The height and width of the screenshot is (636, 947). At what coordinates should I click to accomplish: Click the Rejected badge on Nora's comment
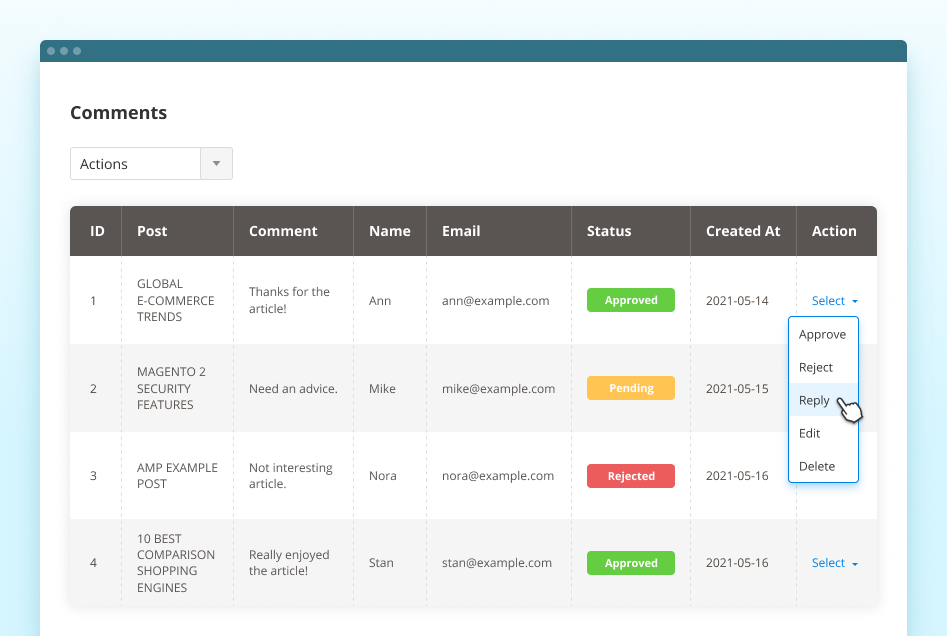631,476
